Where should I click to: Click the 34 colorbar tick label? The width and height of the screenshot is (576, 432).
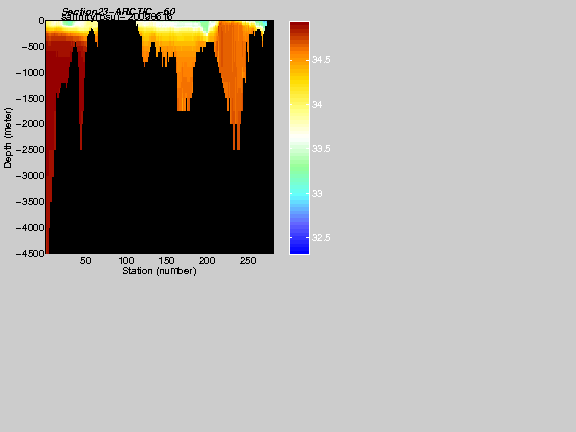[317, 105]
